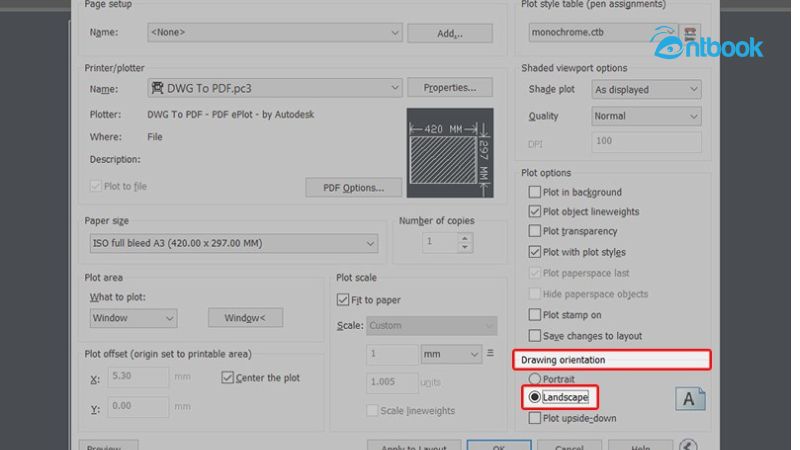Open the Quality dropdown
This screenshot has height=450, width=800.
pos(646,116)
